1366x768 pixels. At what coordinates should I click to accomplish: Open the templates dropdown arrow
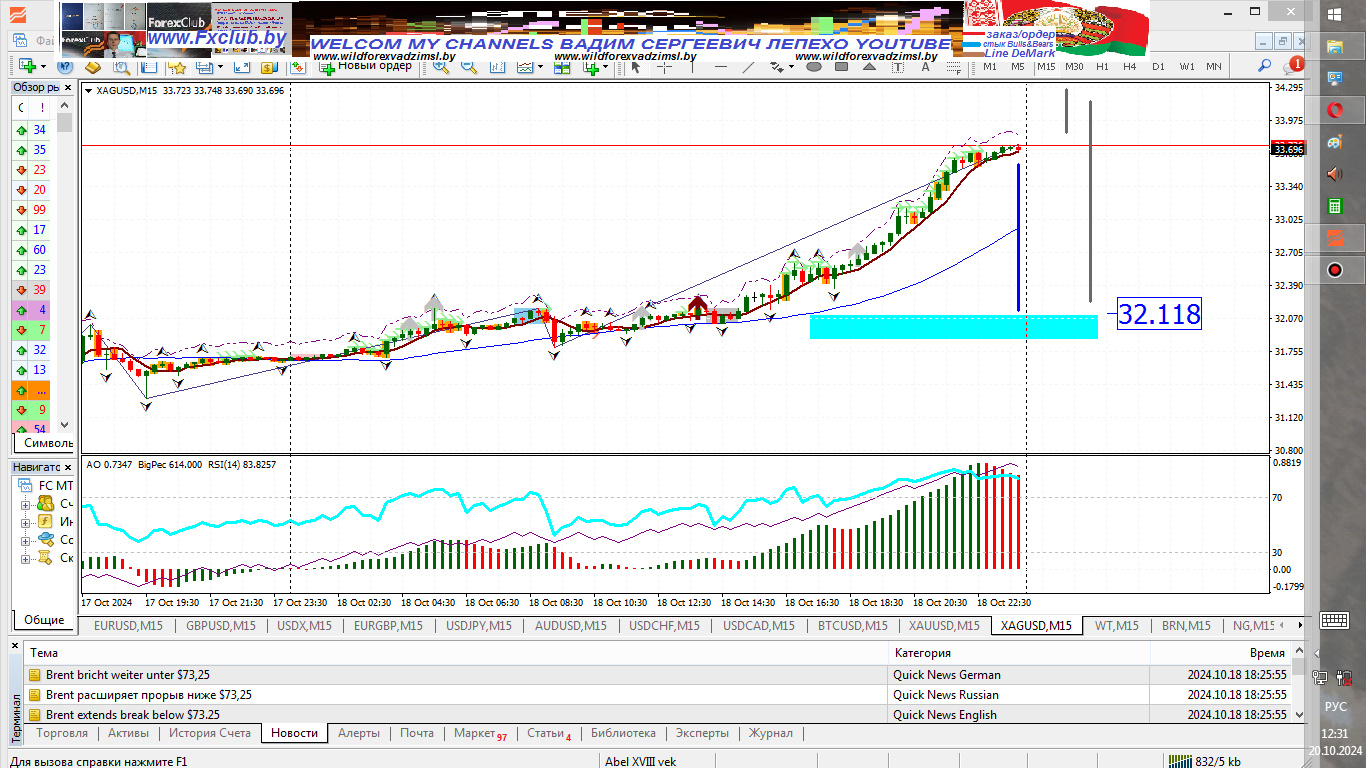606,67
